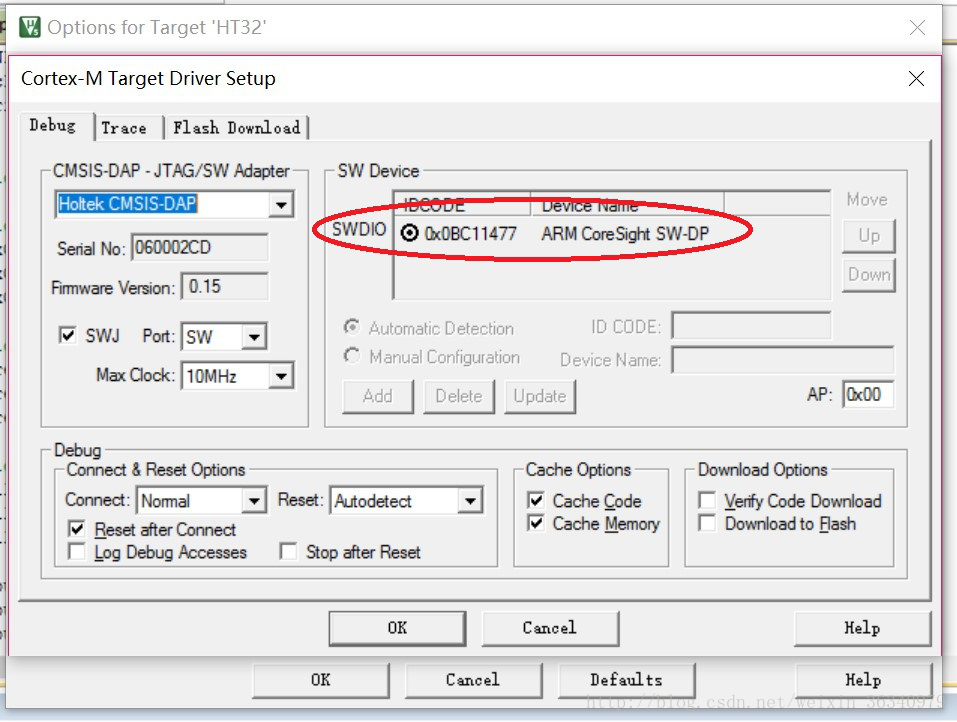Open the Flash Download tab
The height and width of the screenshot is (722, 957).
[237, 128]
